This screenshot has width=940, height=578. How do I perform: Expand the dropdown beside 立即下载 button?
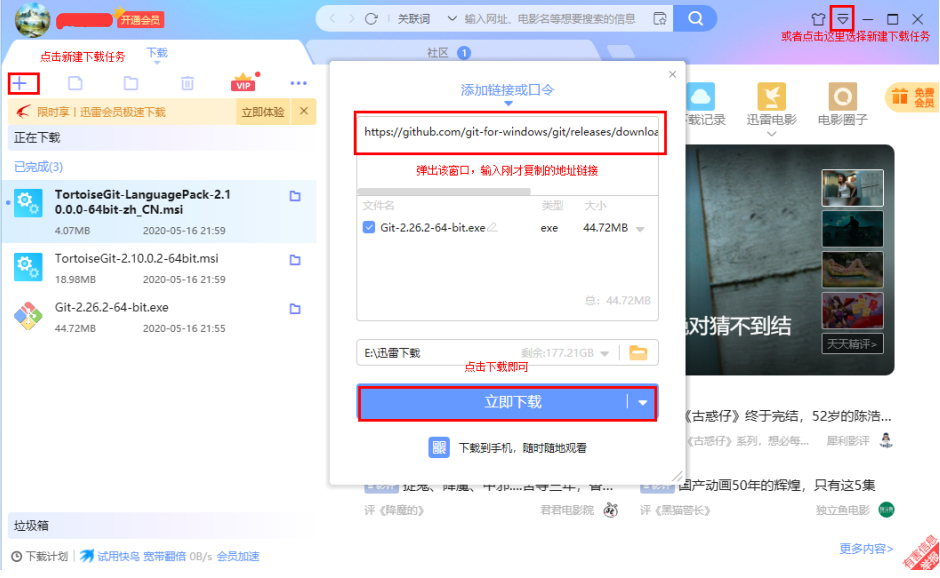643,402
